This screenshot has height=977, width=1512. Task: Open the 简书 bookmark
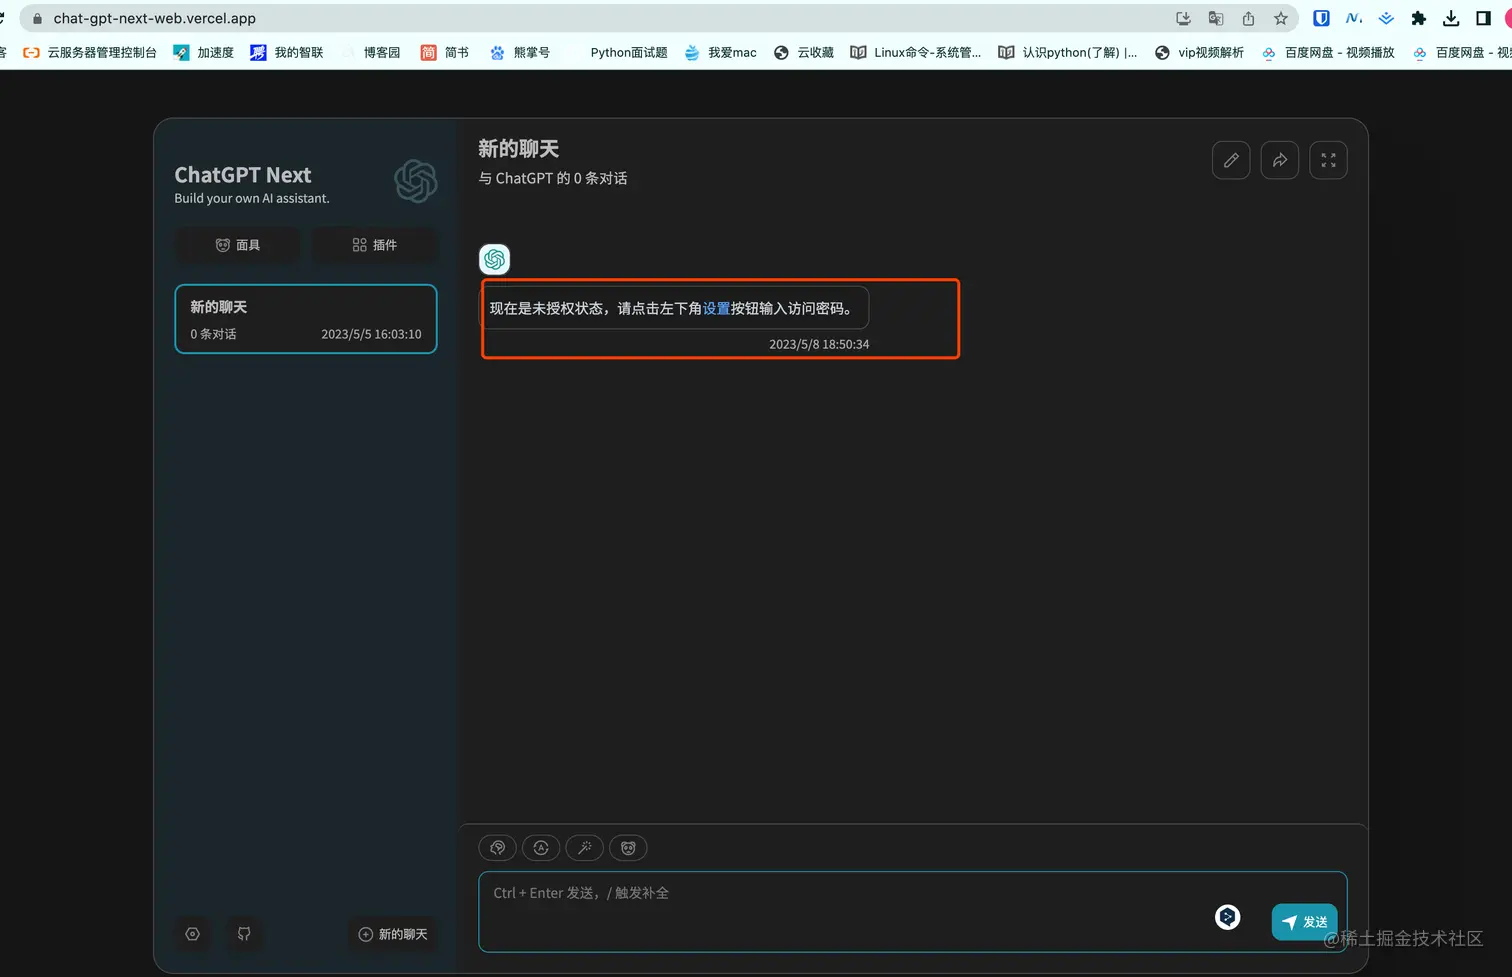[445, 52]
